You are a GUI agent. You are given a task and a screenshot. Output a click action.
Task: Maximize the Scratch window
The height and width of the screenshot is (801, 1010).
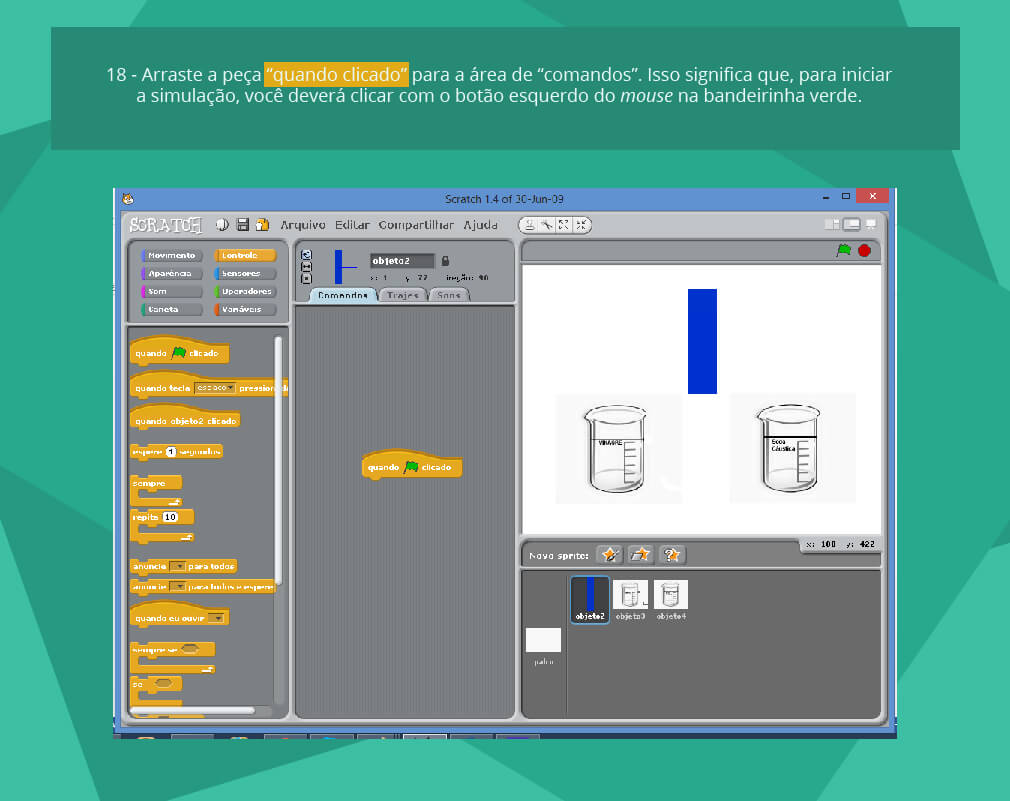tap(846, 196)
